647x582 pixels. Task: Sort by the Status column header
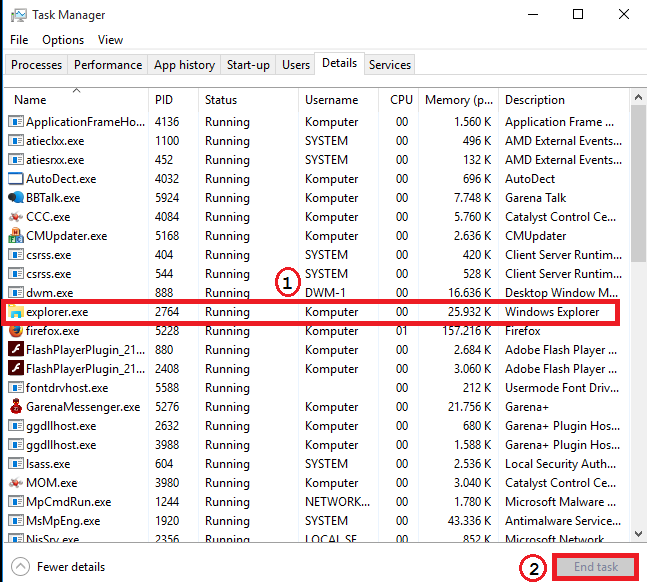click(248, 100)
